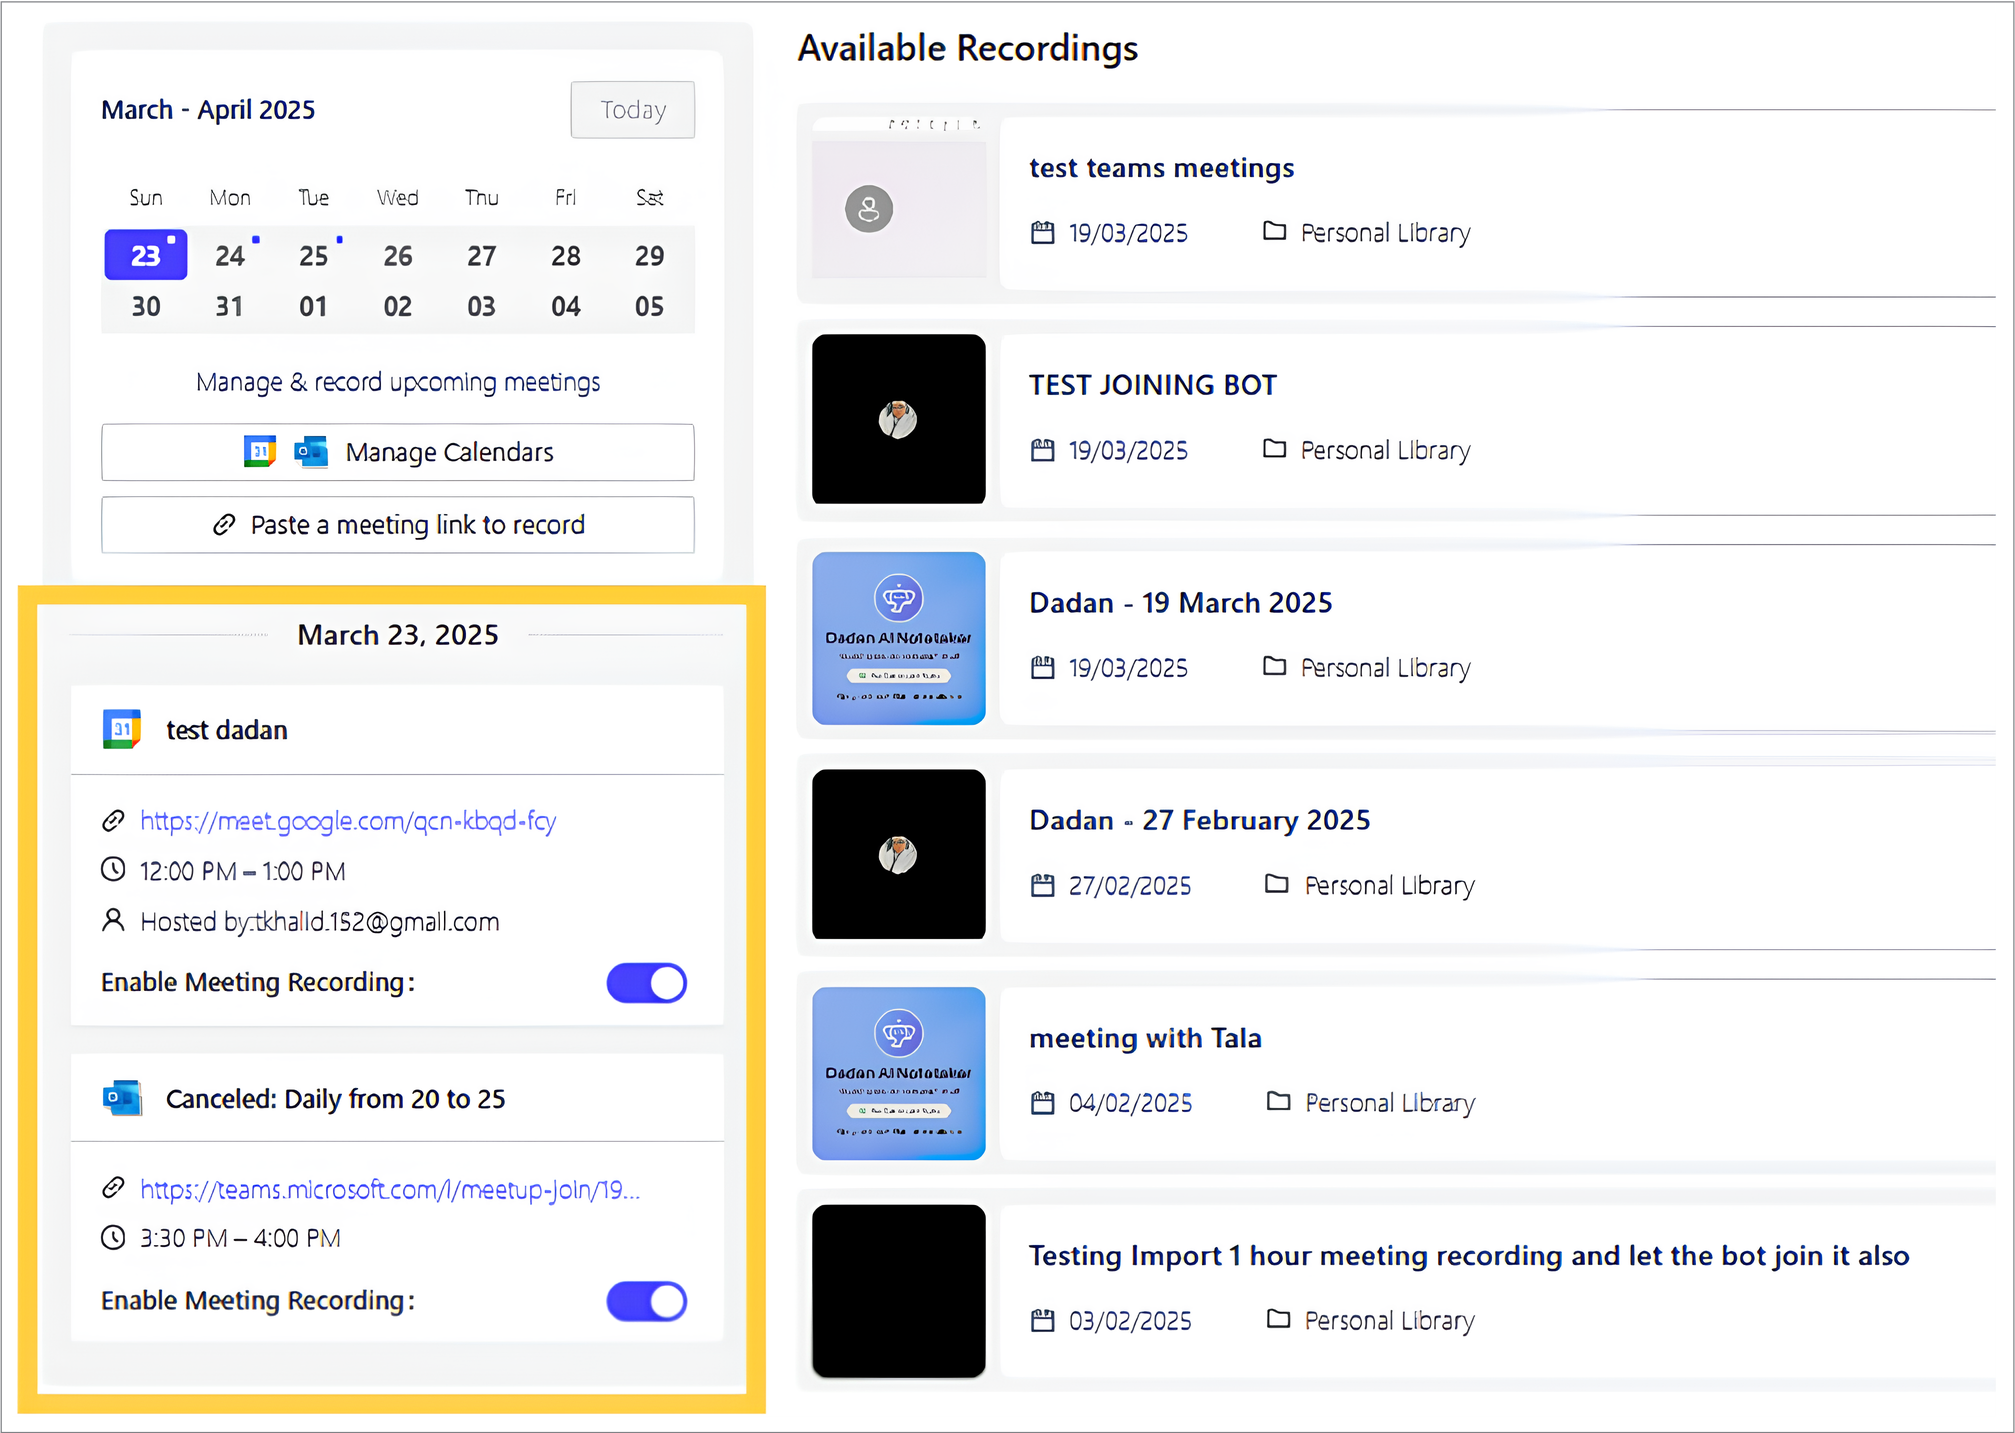The height and width of the screenshot is (1433, 2015).
Task: Click the Google Calendar icon beside test dadan
Action: (122, 730)
